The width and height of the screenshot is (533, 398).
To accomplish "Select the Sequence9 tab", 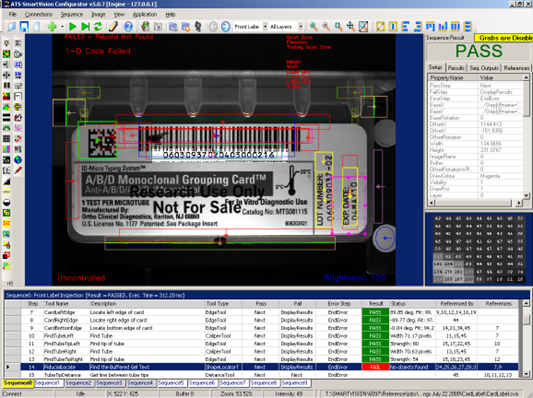I will point(294,383).
